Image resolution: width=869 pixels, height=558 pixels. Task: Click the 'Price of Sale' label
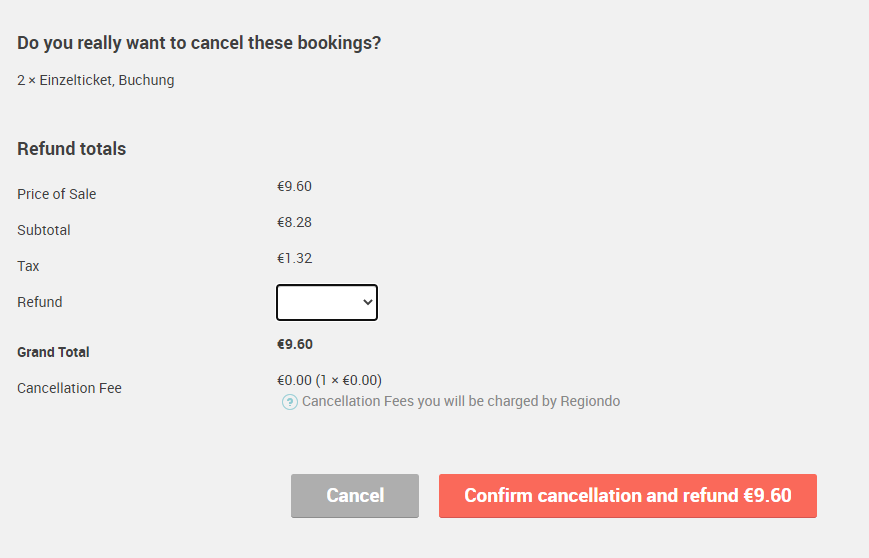pyautogui.click(x=57, y=194)
